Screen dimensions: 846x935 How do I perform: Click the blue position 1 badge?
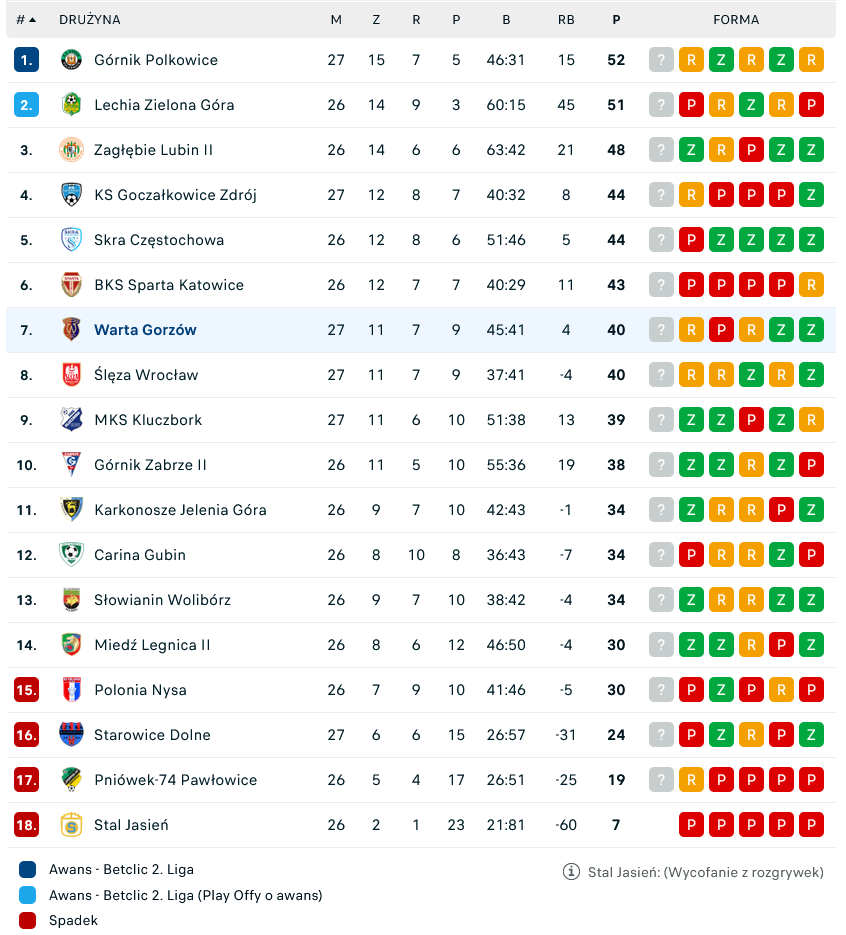(x=26, y=60)
